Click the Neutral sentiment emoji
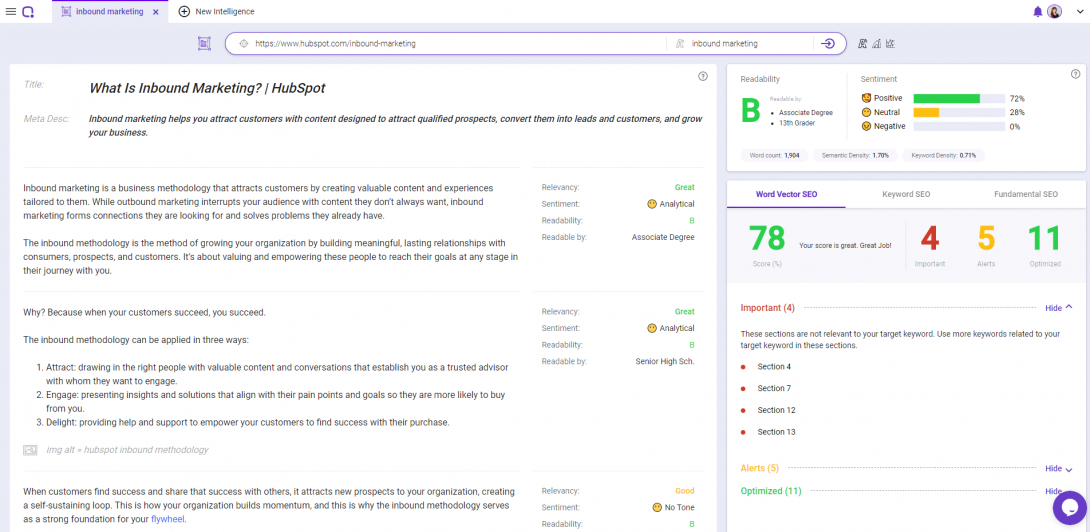 (866, 112)
